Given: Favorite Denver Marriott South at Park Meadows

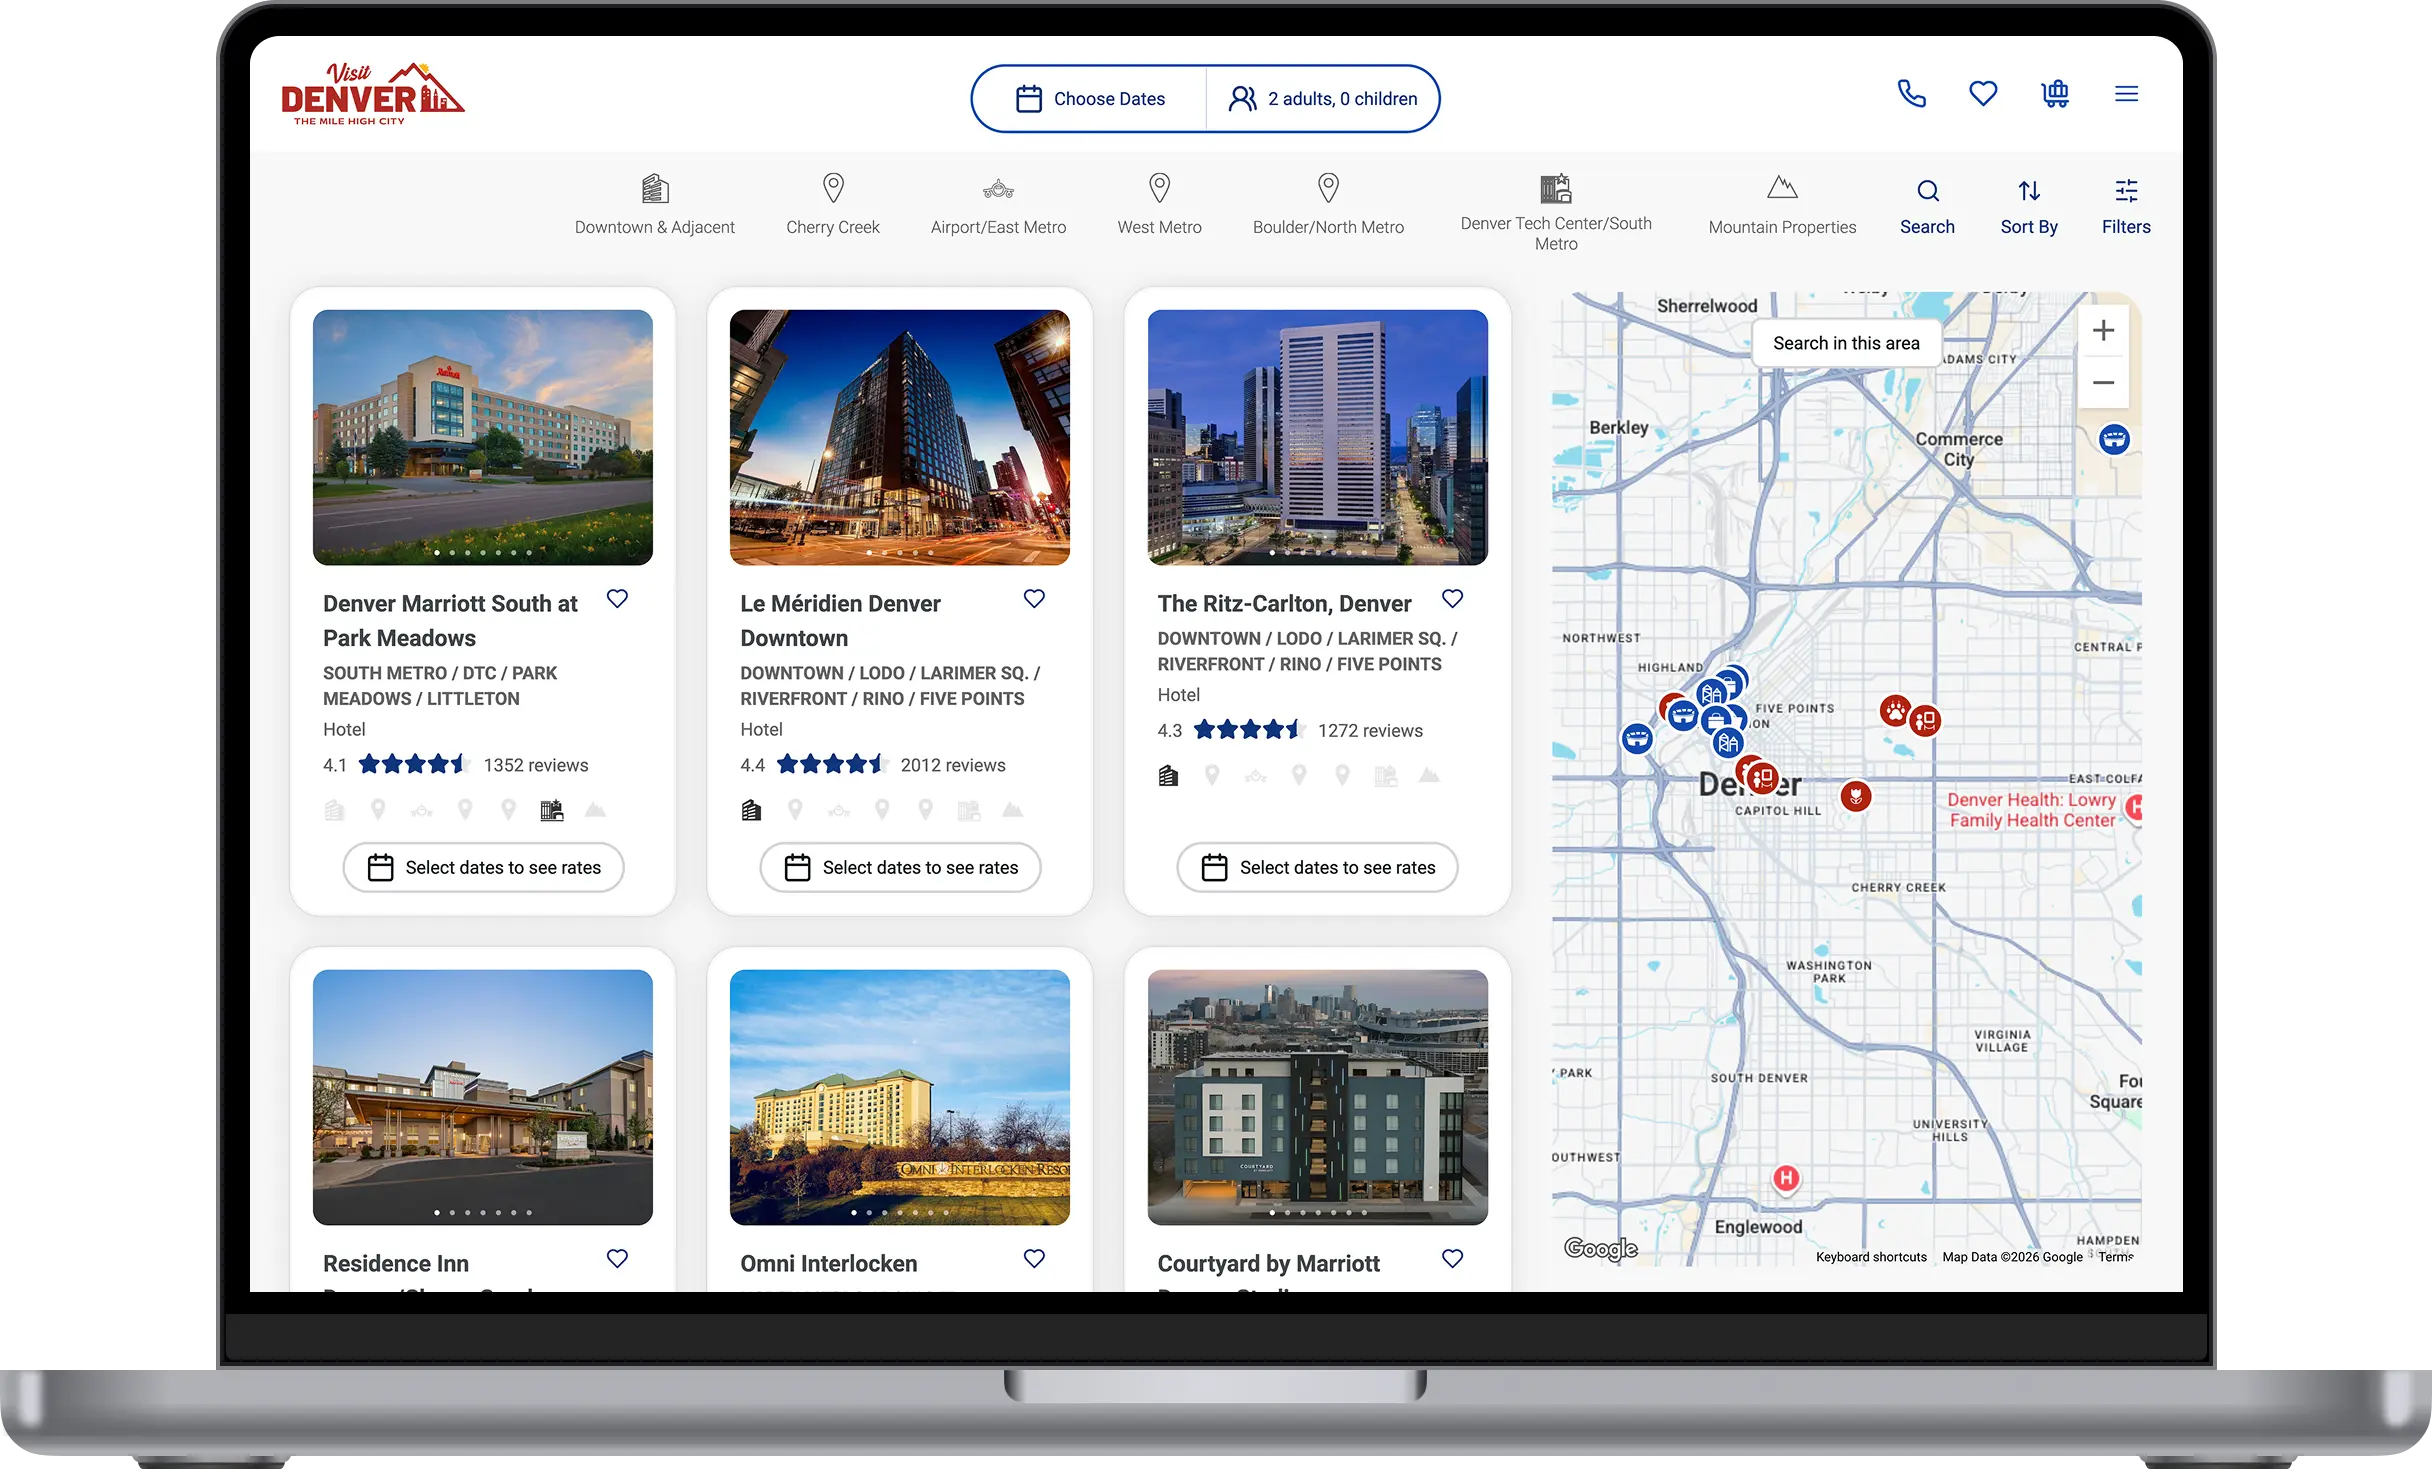Looking at the screenshot, I should tap(617, 599).
